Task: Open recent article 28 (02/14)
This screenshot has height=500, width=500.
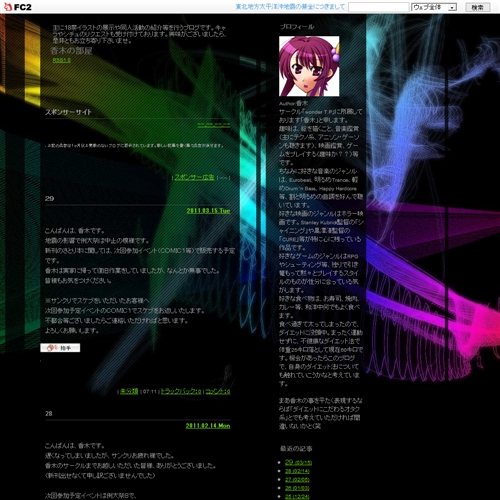Action: pos(297,471)
